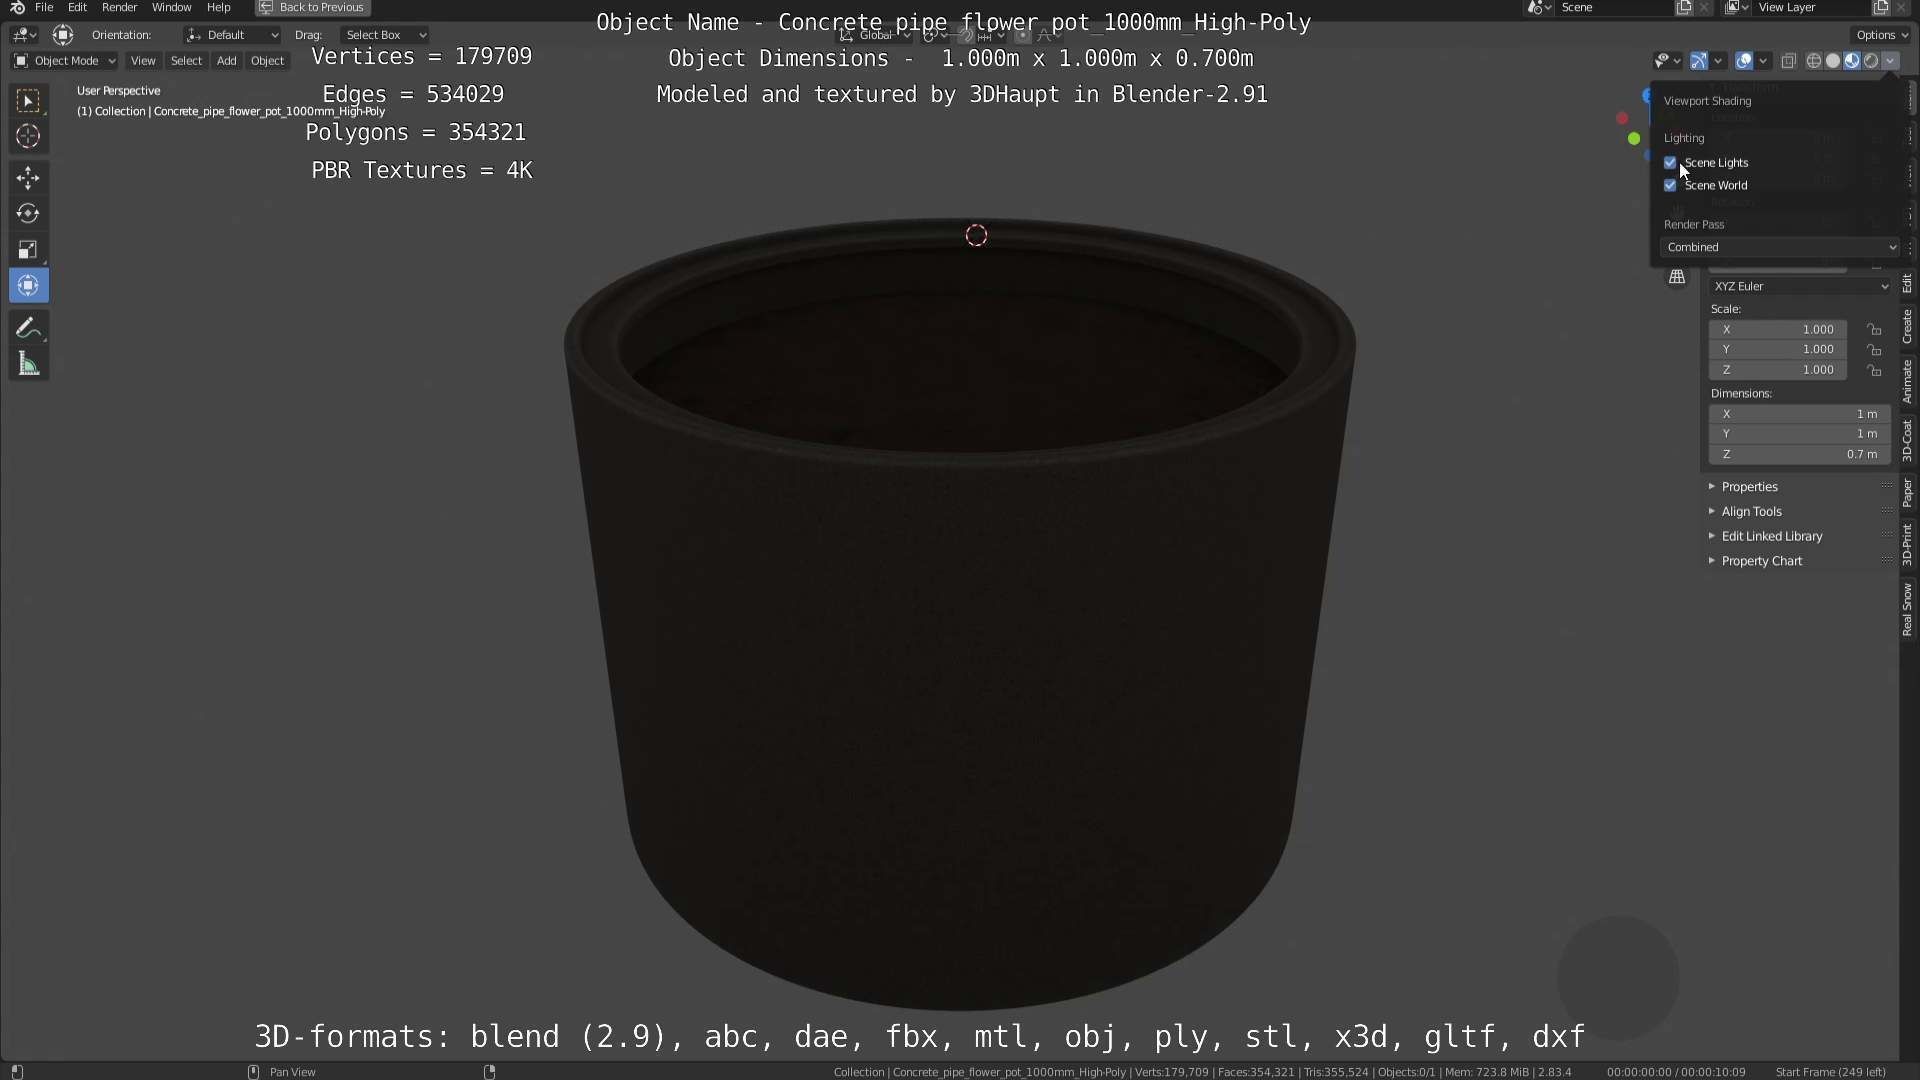Open the File menu

point(44,8)
